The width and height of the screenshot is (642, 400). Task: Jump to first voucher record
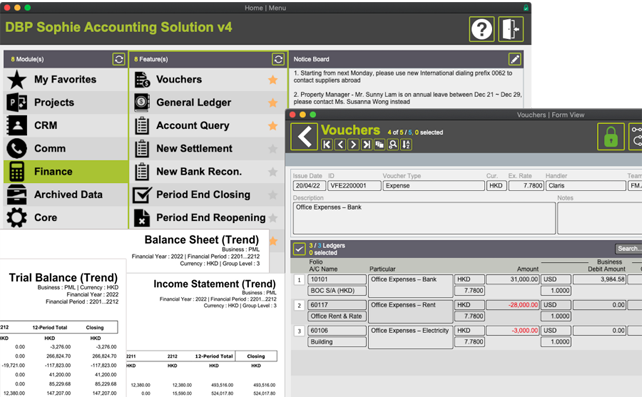click(x=327, y=145)
